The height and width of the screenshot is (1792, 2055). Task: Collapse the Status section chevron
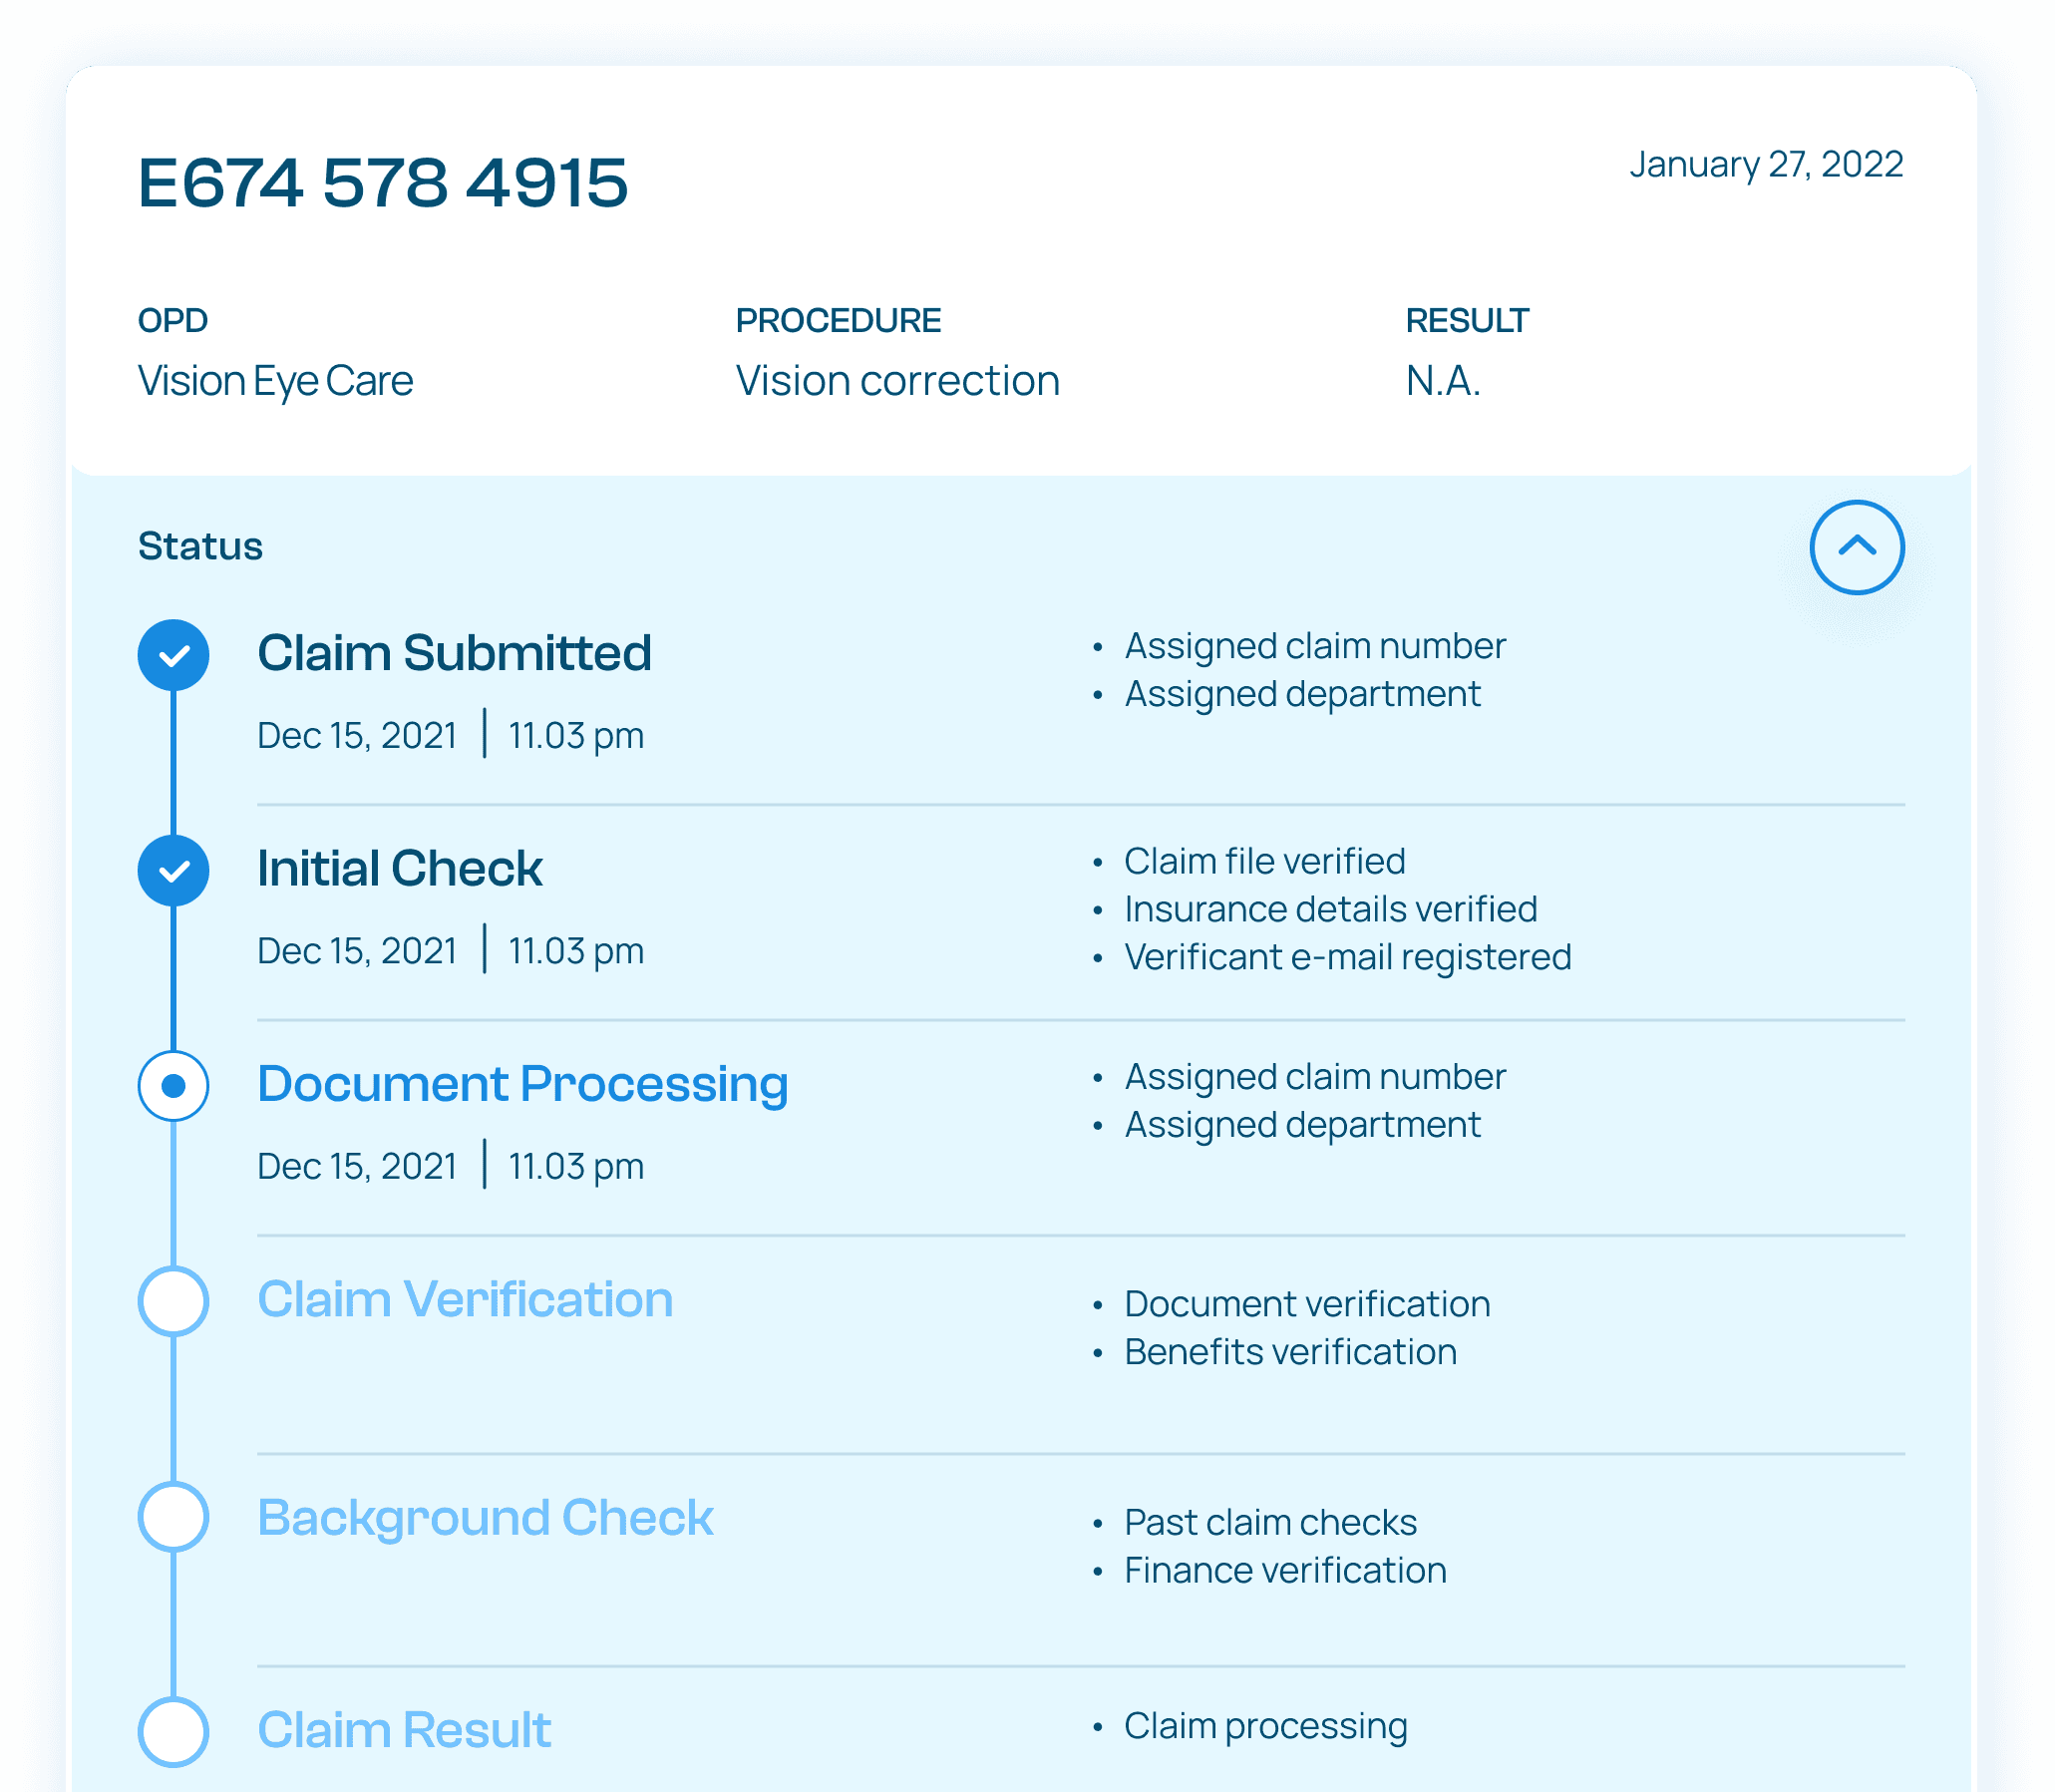(x=1856, y=547)
